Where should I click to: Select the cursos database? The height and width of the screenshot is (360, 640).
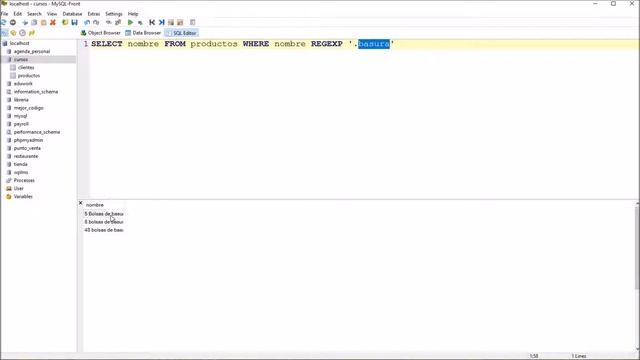21,60
